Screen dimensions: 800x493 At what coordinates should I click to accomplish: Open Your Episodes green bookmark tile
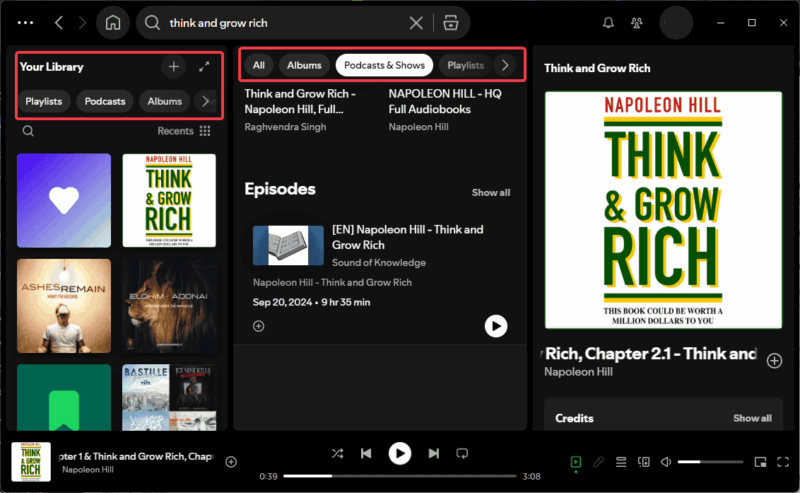tap(64, 398)
